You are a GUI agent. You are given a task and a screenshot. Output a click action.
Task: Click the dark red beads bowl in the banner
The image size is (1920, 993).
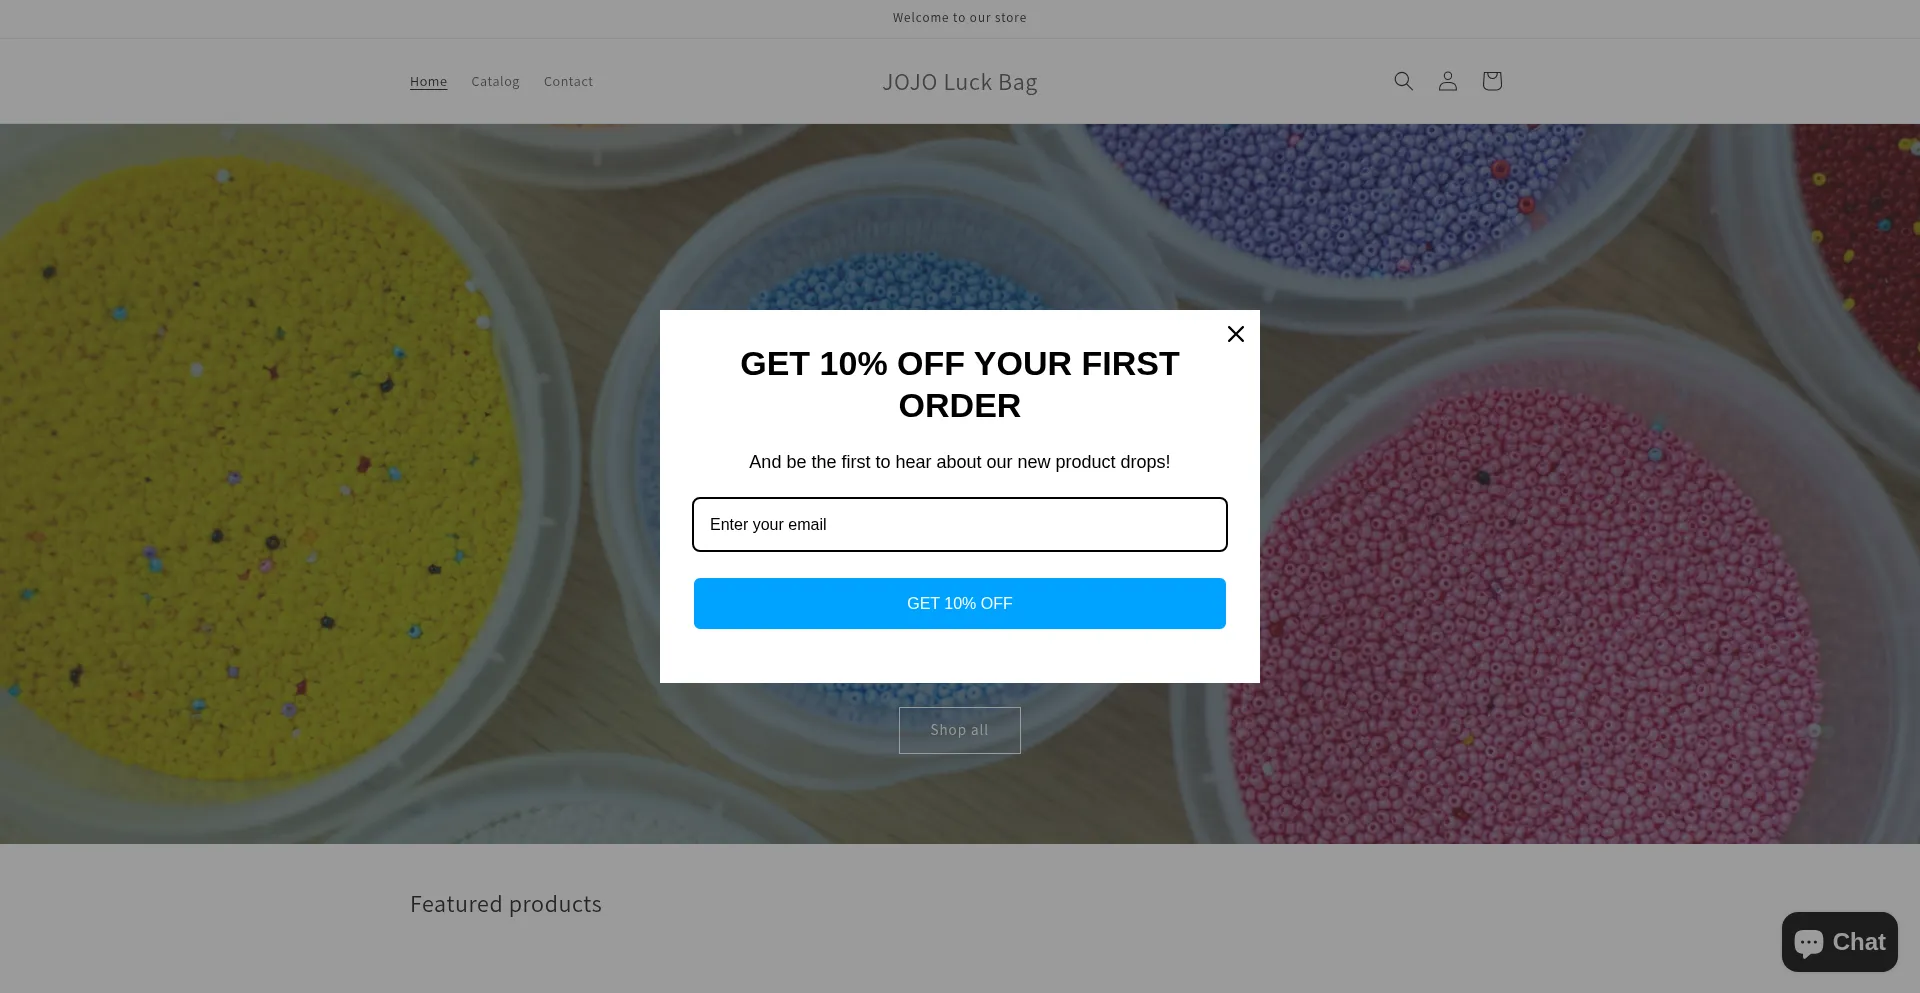click(x=1860, y=230)
